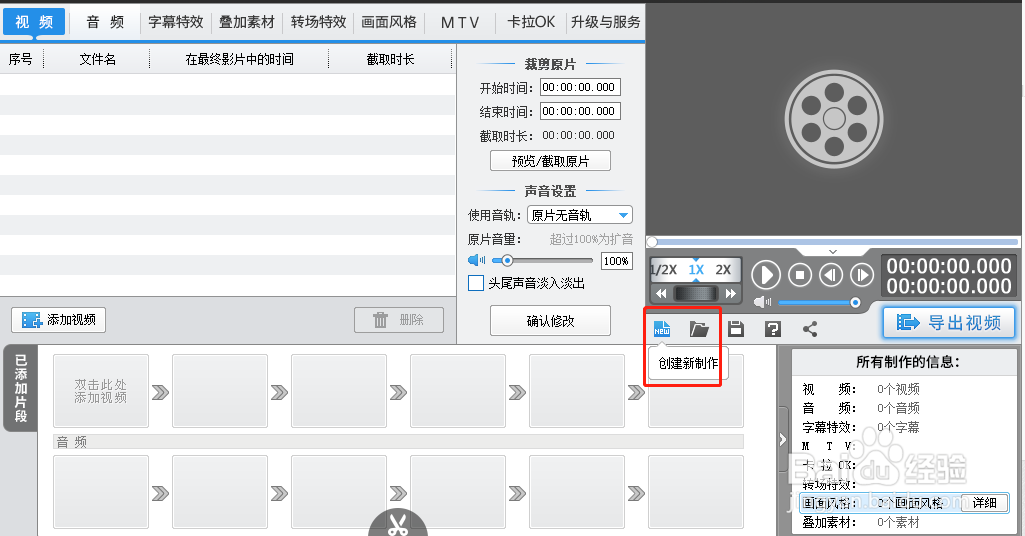This screenshot has height=536, width=1025.
Task: Click the scissors cut icon
Action: (x=397, y=525)
